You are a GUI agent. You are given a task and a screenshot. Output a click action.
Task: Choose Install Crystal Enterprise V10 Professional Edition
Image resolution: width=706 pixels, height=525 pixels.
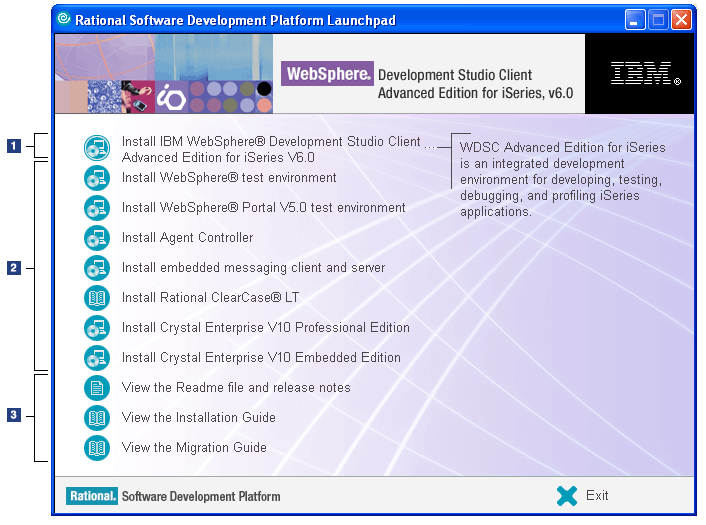click(266, 328)
